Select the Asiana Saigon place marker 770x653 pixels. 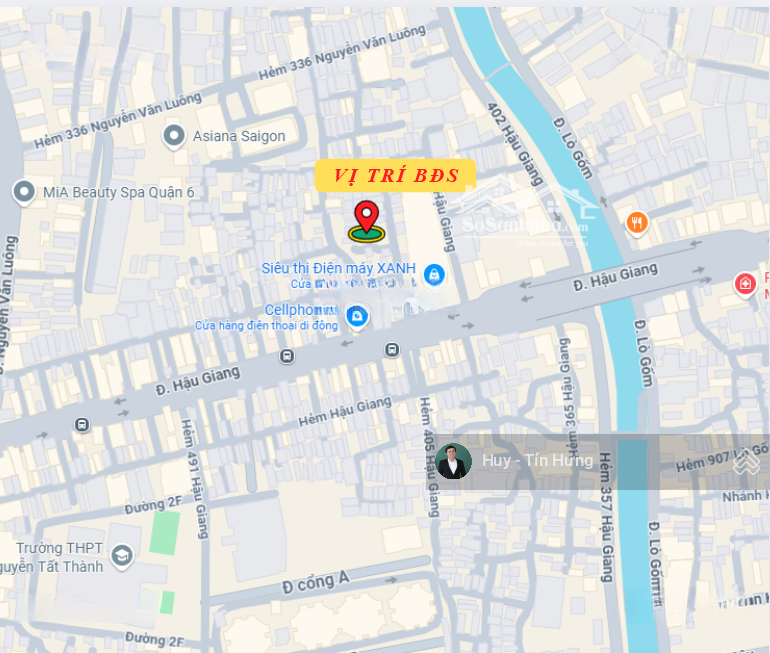(x=174, y=136)
